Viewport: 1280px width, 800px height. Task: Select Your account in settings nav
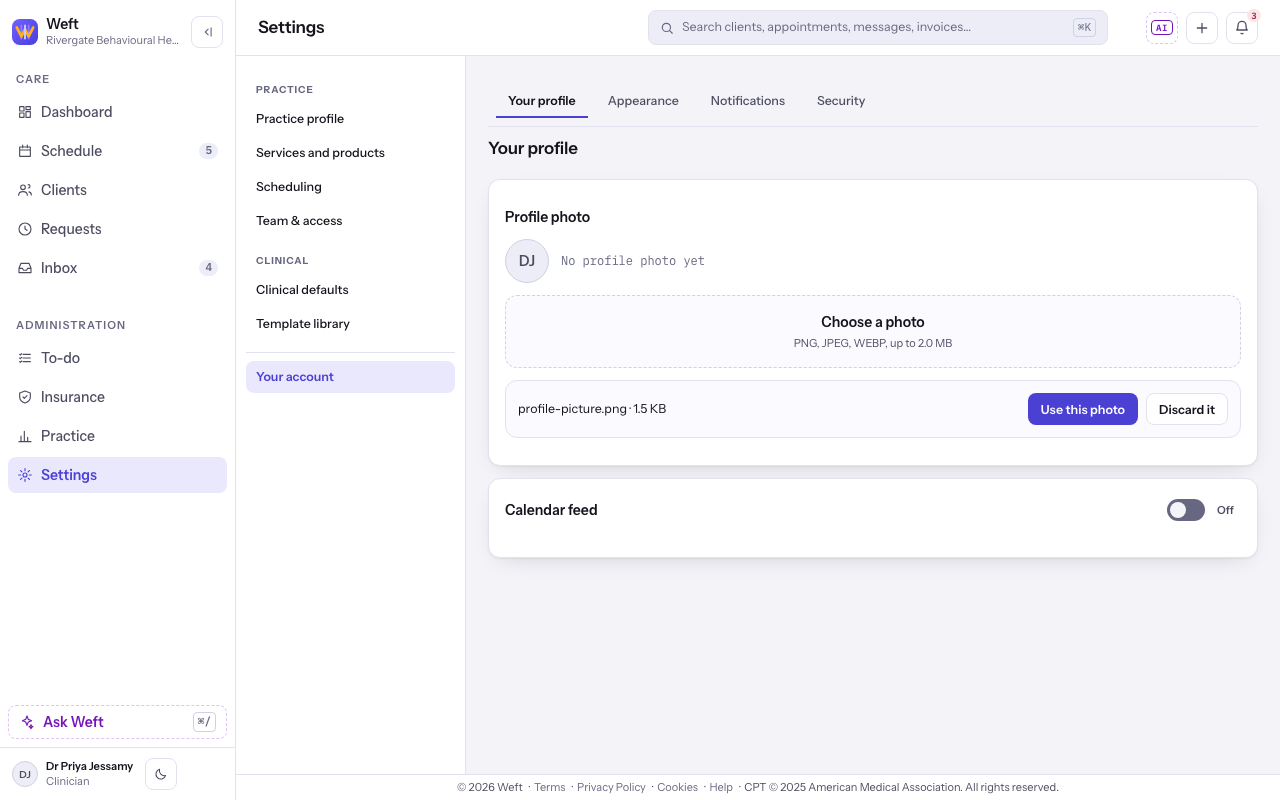pos(350,377)
